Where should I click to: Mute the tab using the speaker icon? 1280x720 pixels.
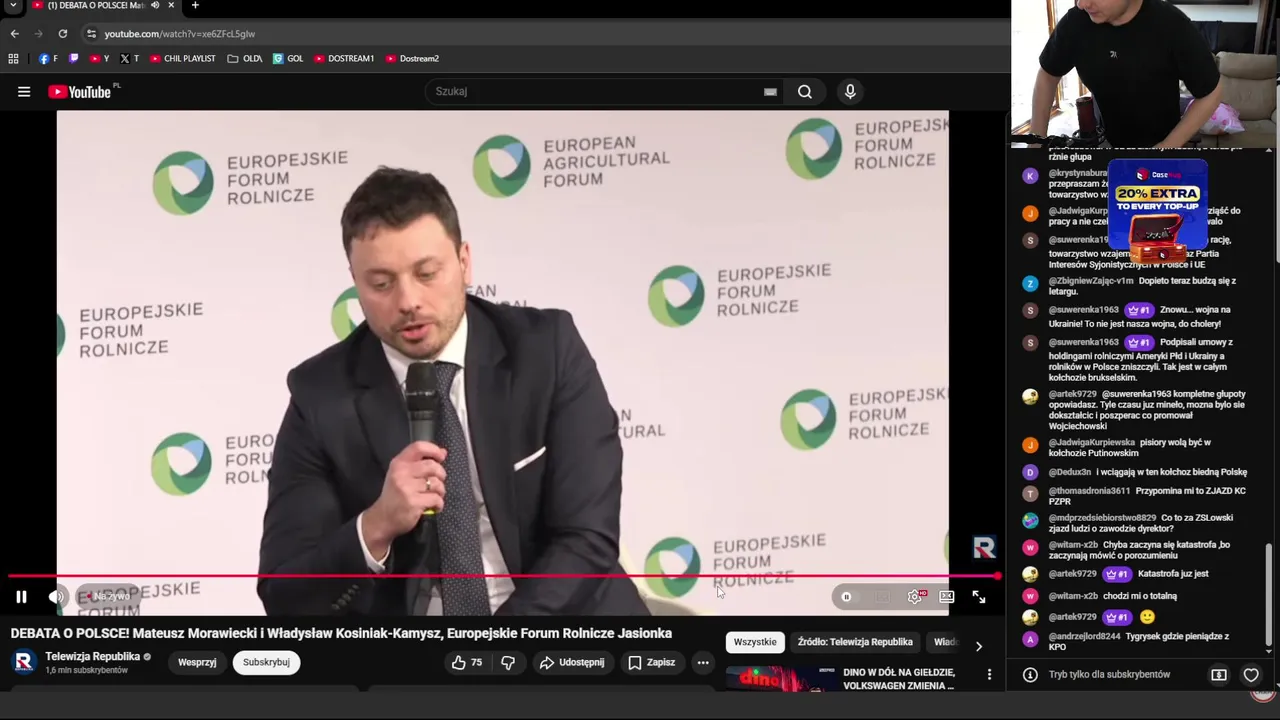pos(155,6)
